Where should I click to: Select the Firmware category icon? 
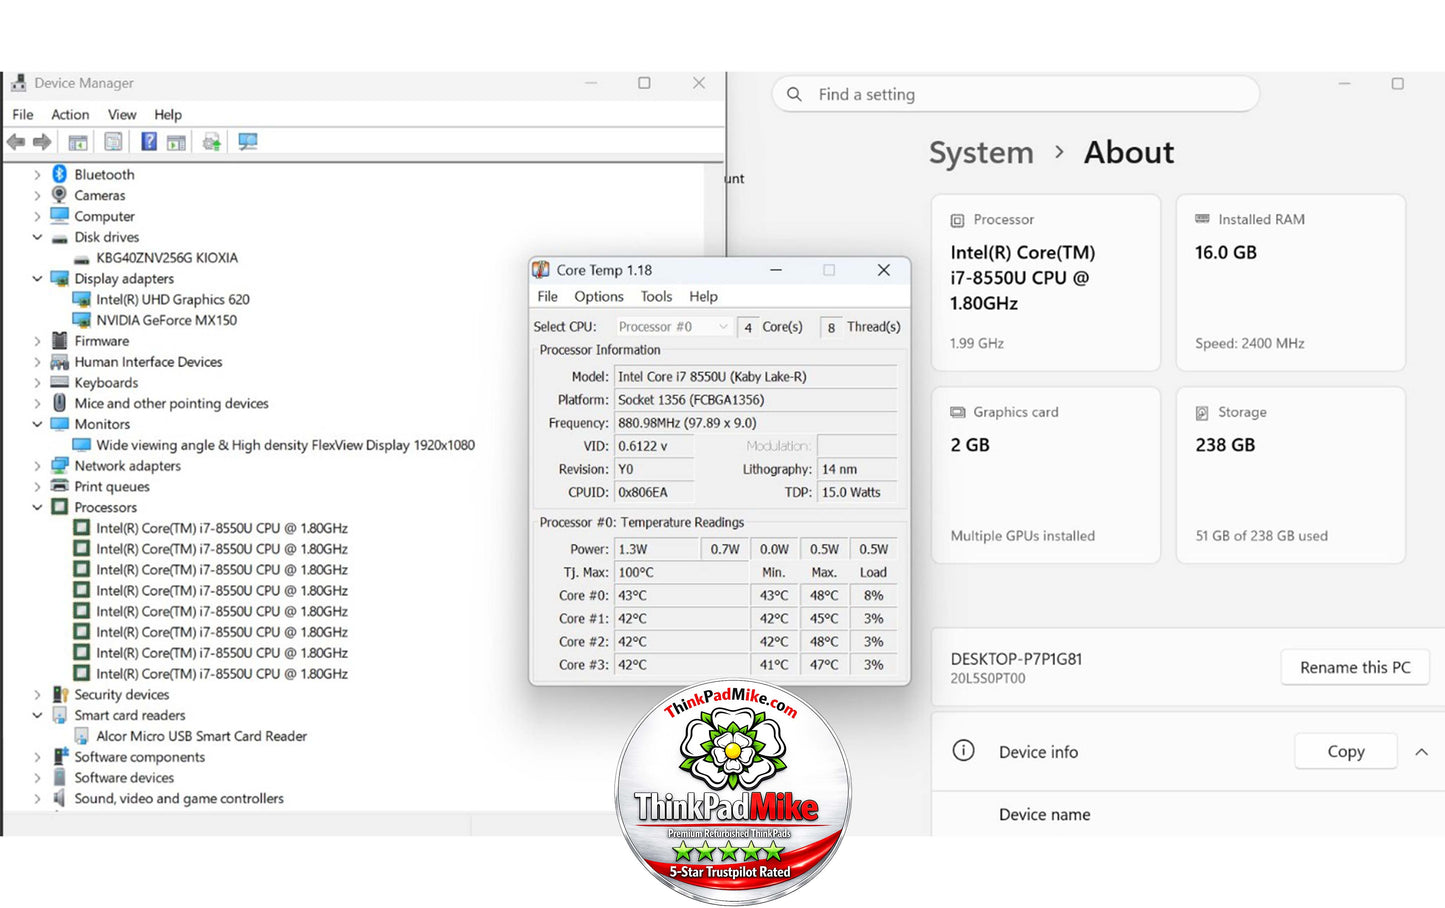(59, 341)
